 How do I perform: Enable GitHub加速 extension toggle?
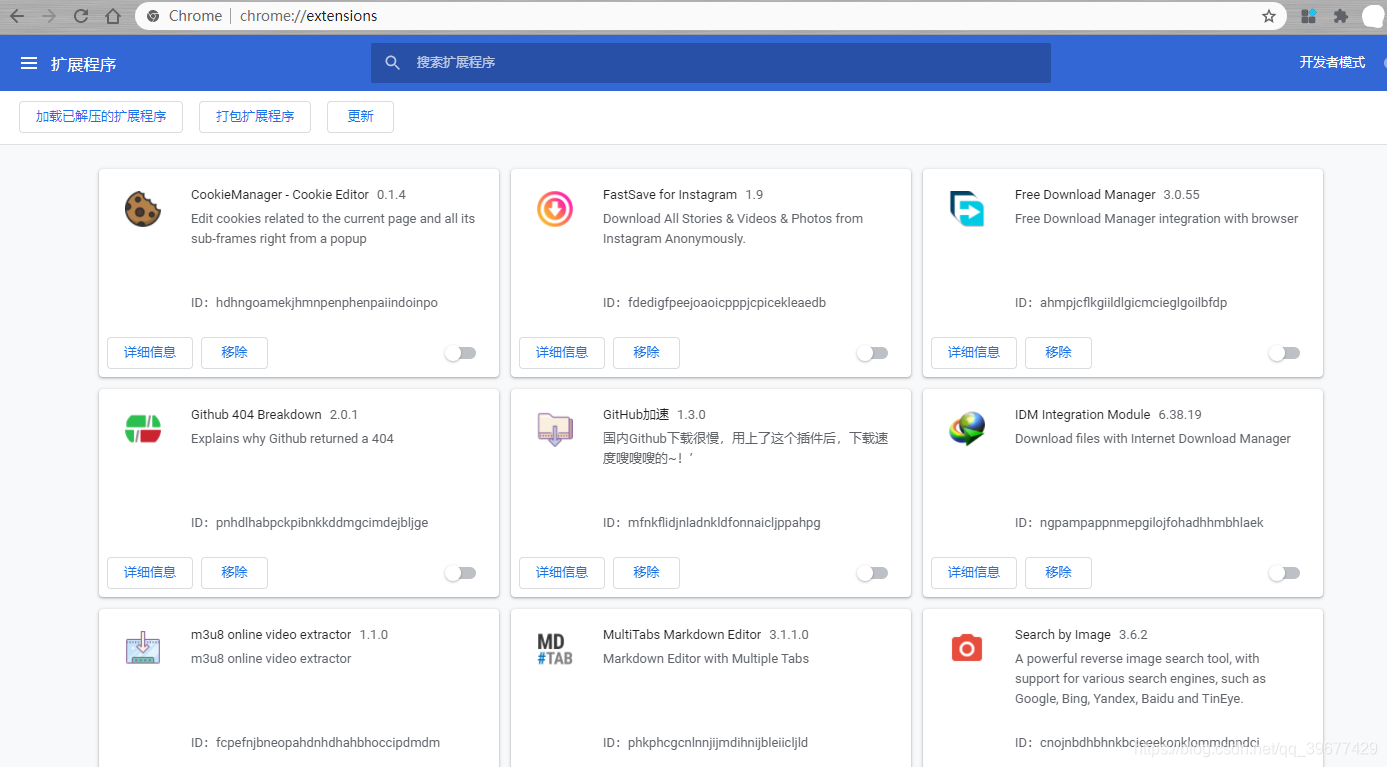[x=873, y=573]
